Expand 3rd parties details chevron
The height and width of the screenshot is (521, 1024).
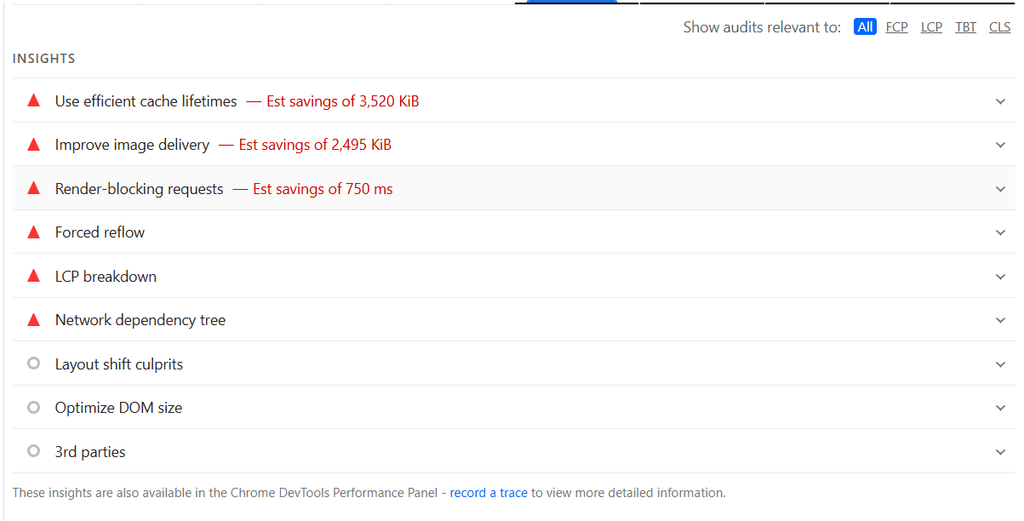click(1000, 452)
